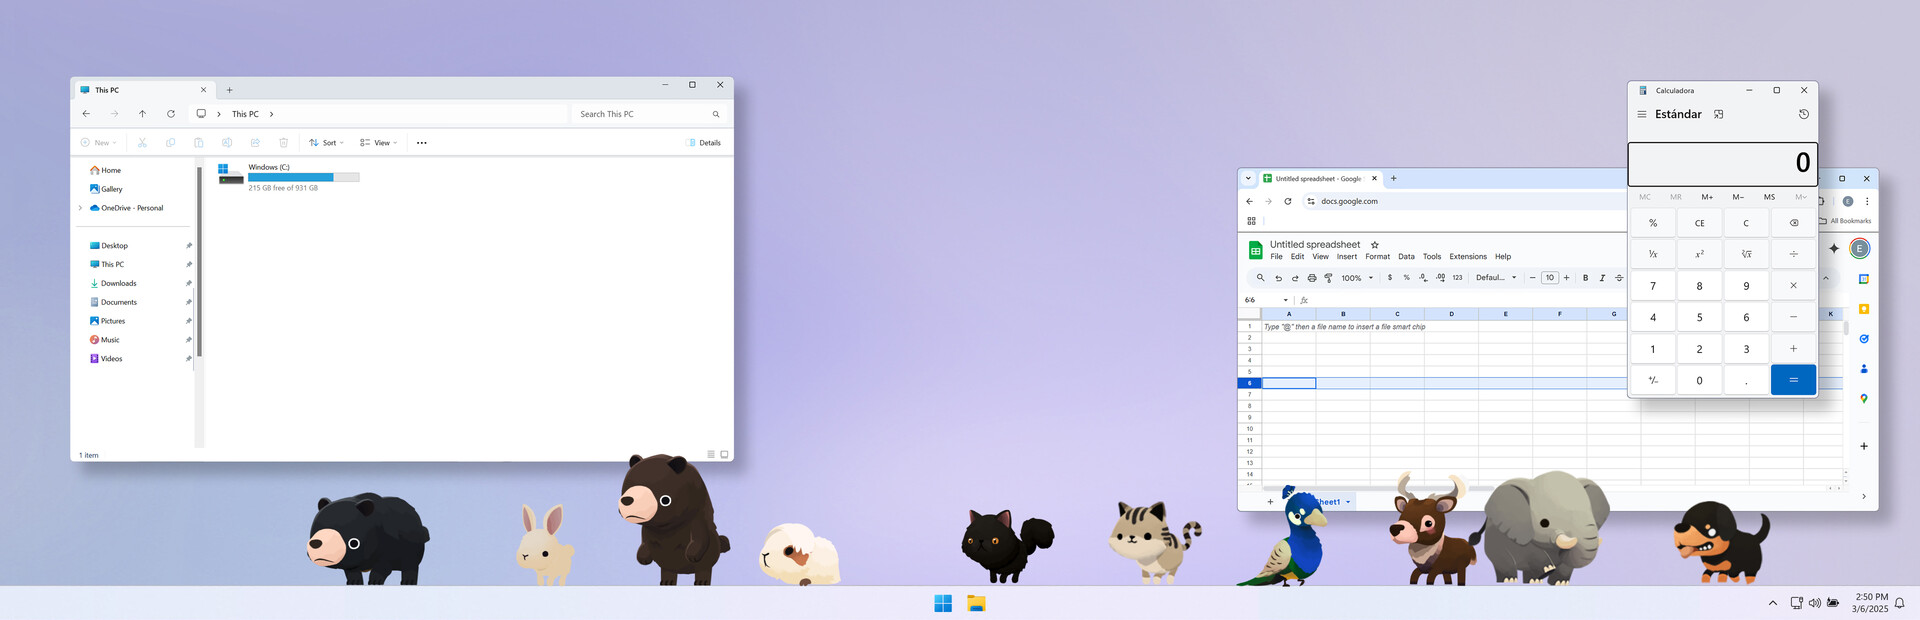Click the Refresh icon in File Explorer
1920x620 pixels.
pyautogui.click(x=171, y=114)
